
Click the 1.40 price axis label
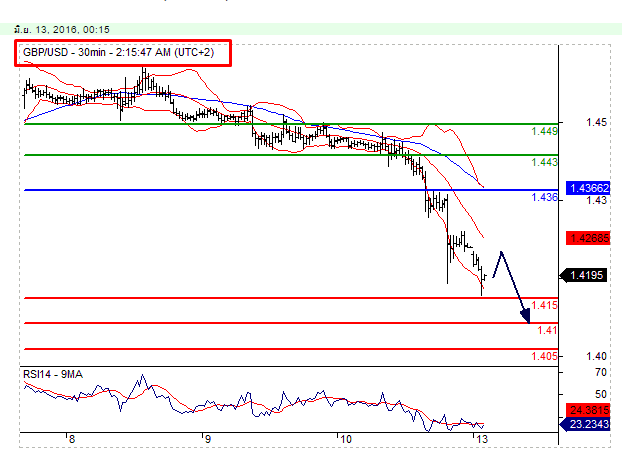pos(596,357)
